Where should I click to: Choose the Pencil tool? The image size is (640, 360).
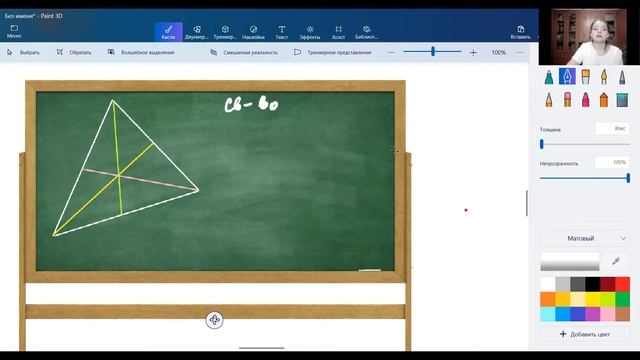[x=549, y=100]
